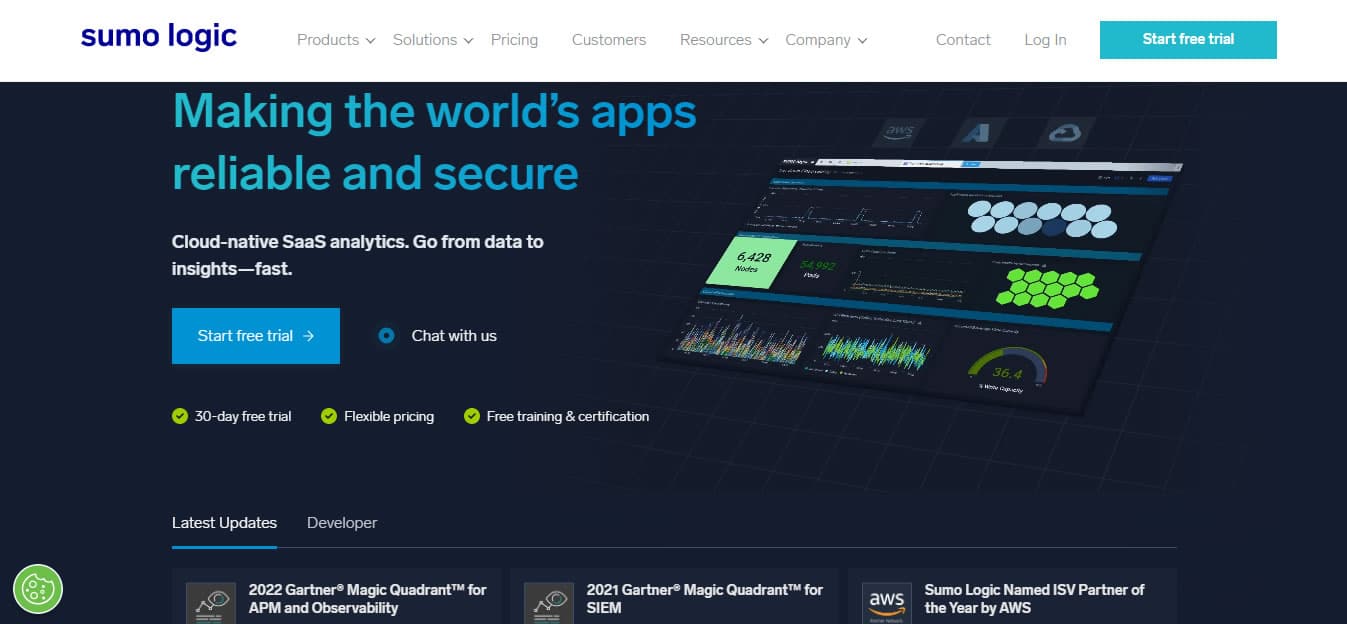Click the AWS icon on partner news card
Image resolution: width=1347 pixels, height=624 pixels.
point(887,602)
